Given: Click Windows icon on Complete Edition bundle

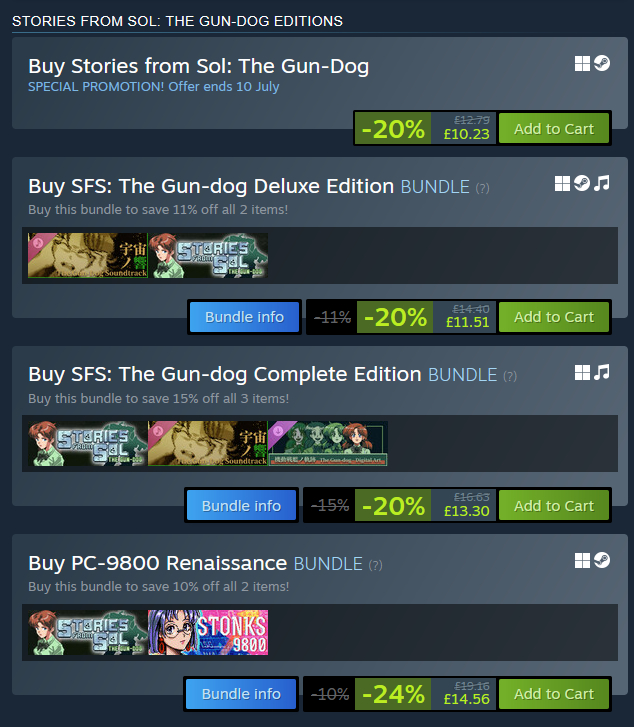Looking at the screenshot, I should point(582,372).
